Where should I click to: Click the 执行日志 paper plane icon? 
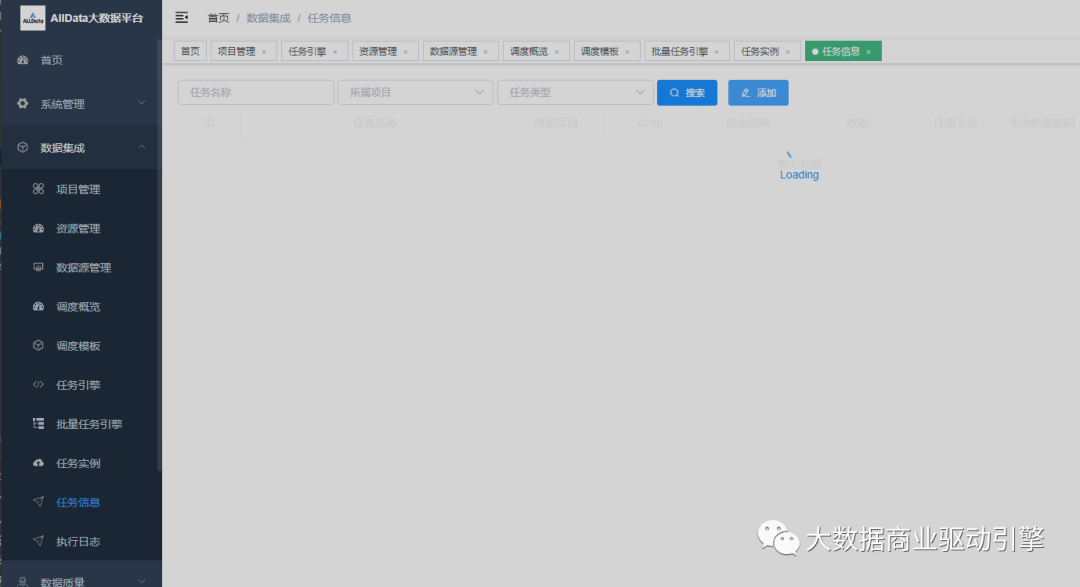click(38, 541)
